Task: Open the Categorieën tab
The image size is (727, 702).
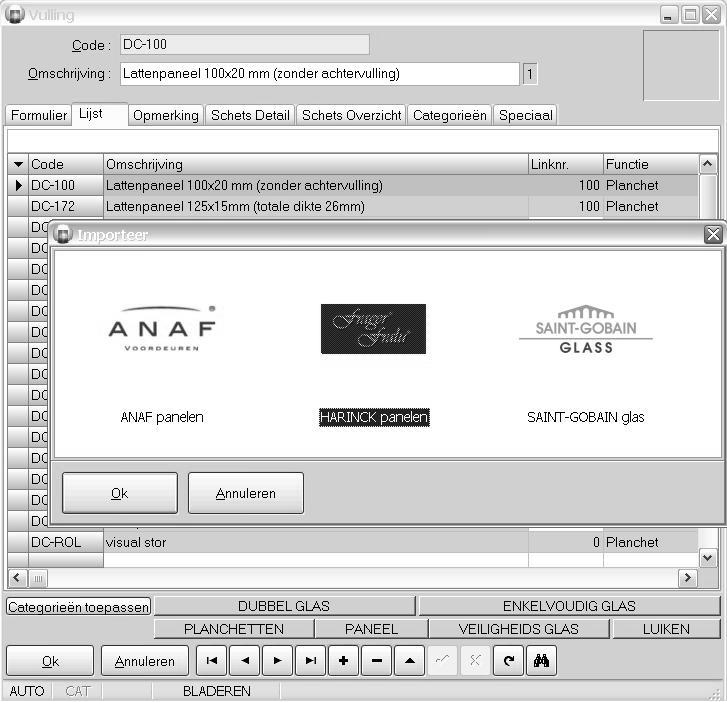Action: point(450,115)
